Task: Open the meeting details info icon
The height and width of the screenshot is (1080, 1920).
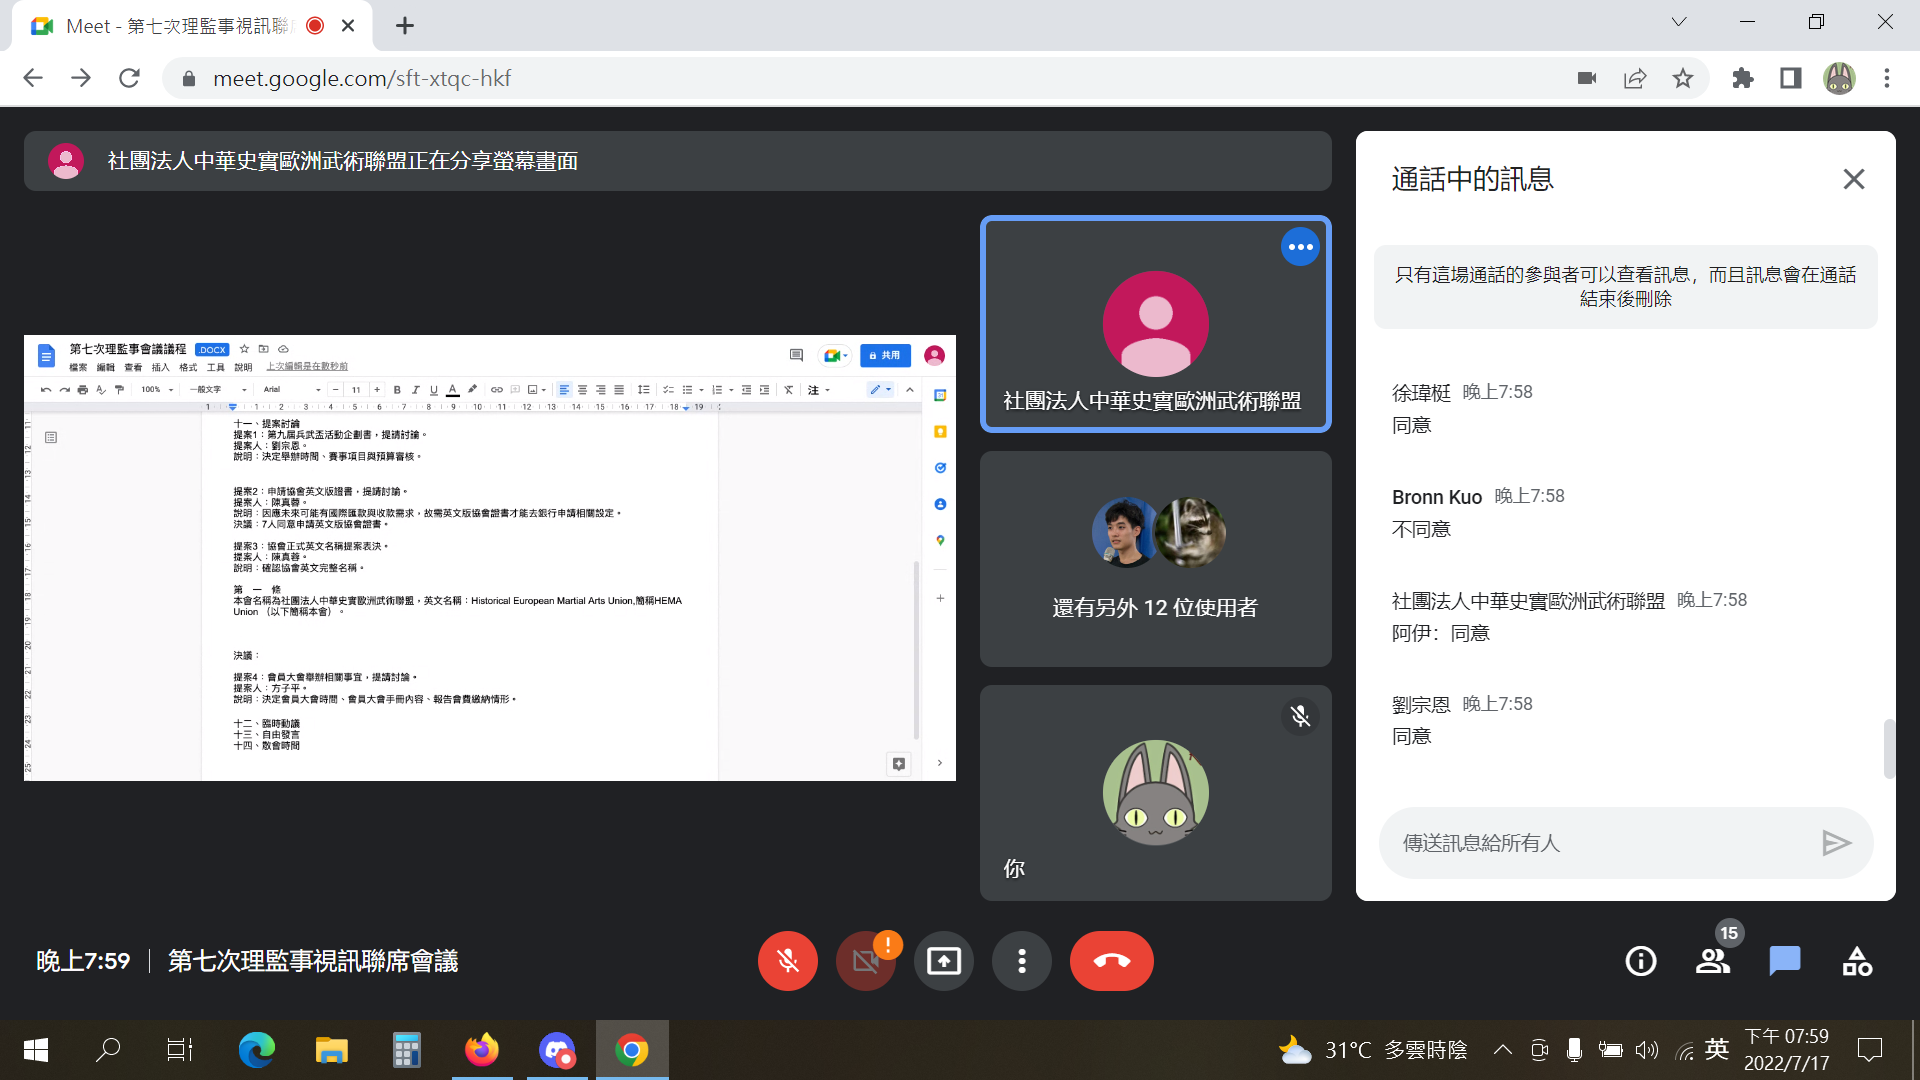Action: [1640, 961]
